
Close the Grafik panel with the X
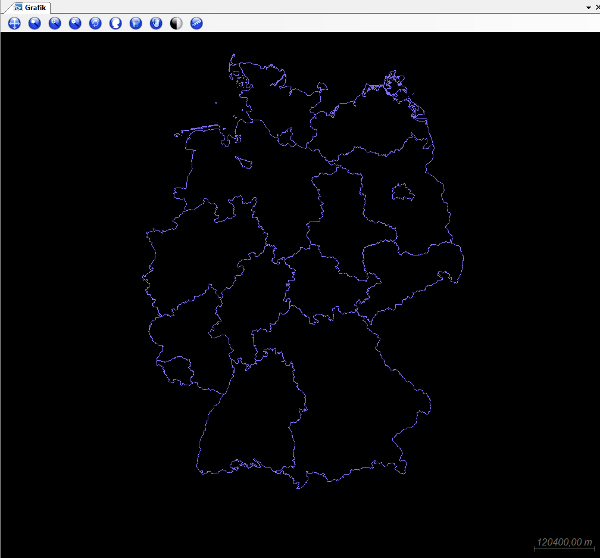pos(596,7)
